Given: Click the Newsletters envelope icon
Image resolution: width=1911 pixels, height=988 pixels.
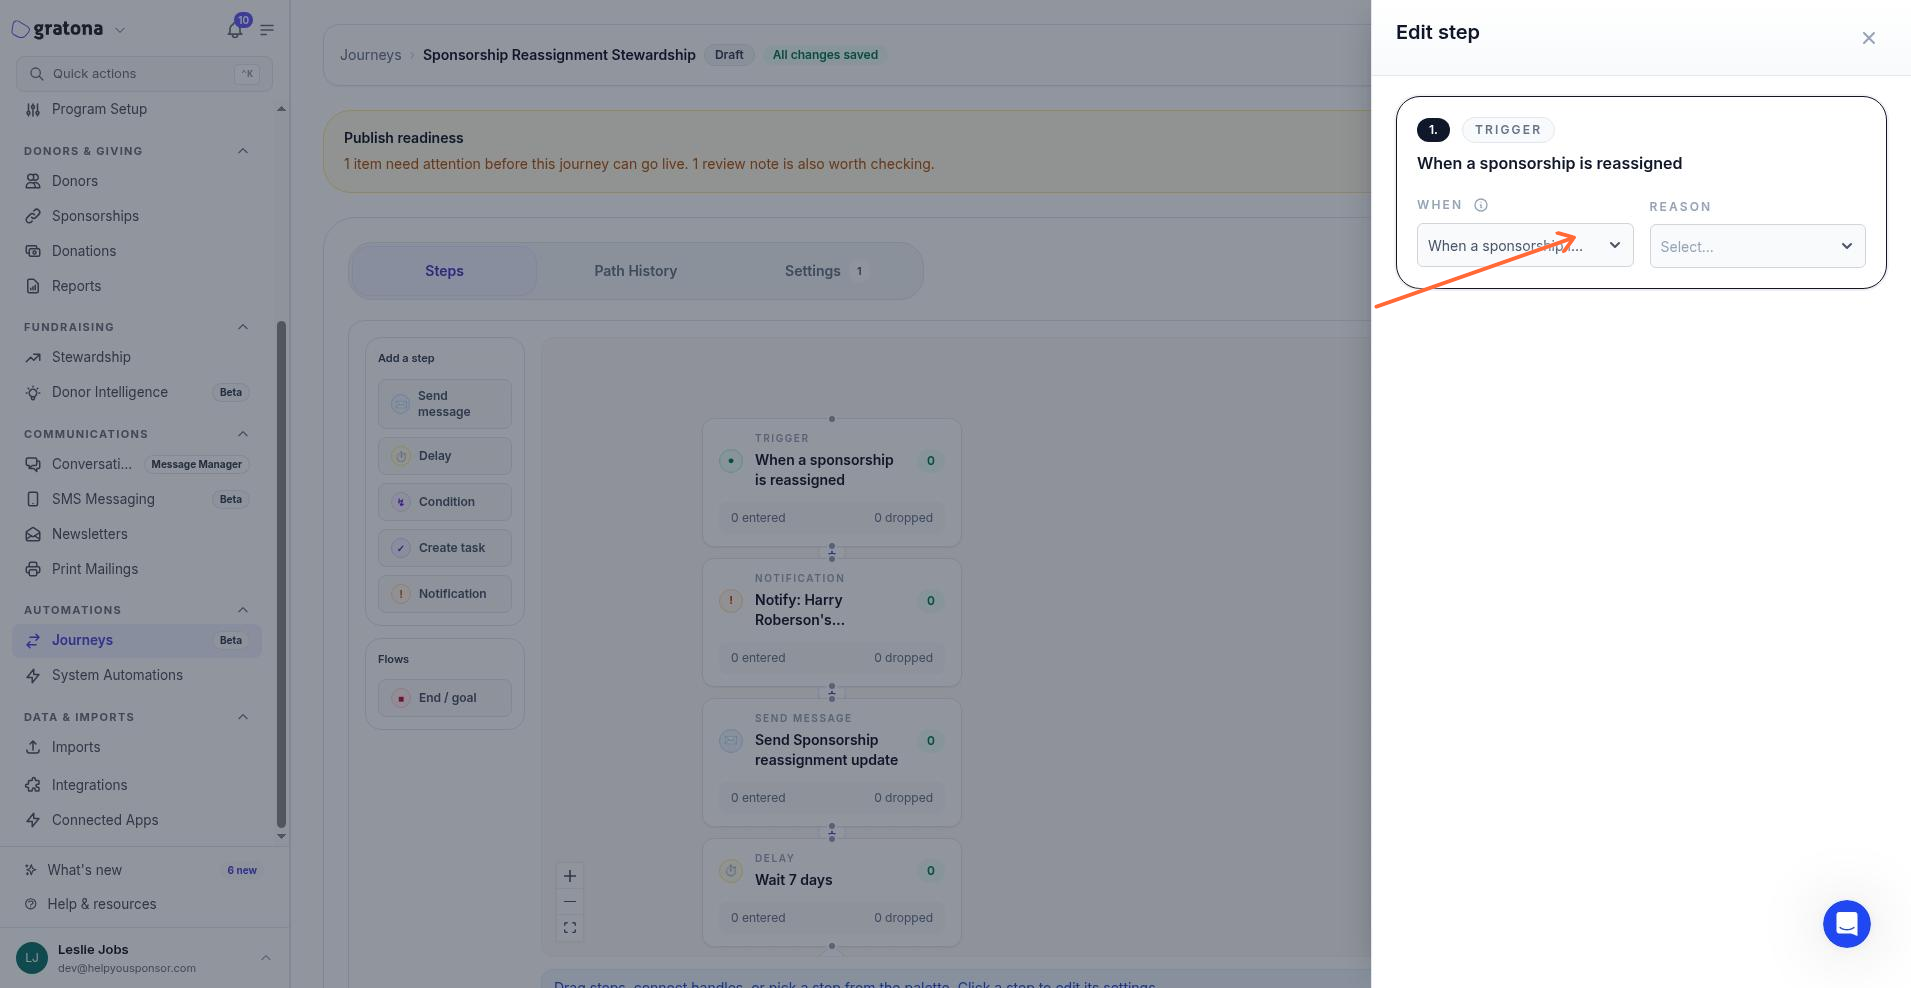Looking at the screenshot, I should [33, 534].
